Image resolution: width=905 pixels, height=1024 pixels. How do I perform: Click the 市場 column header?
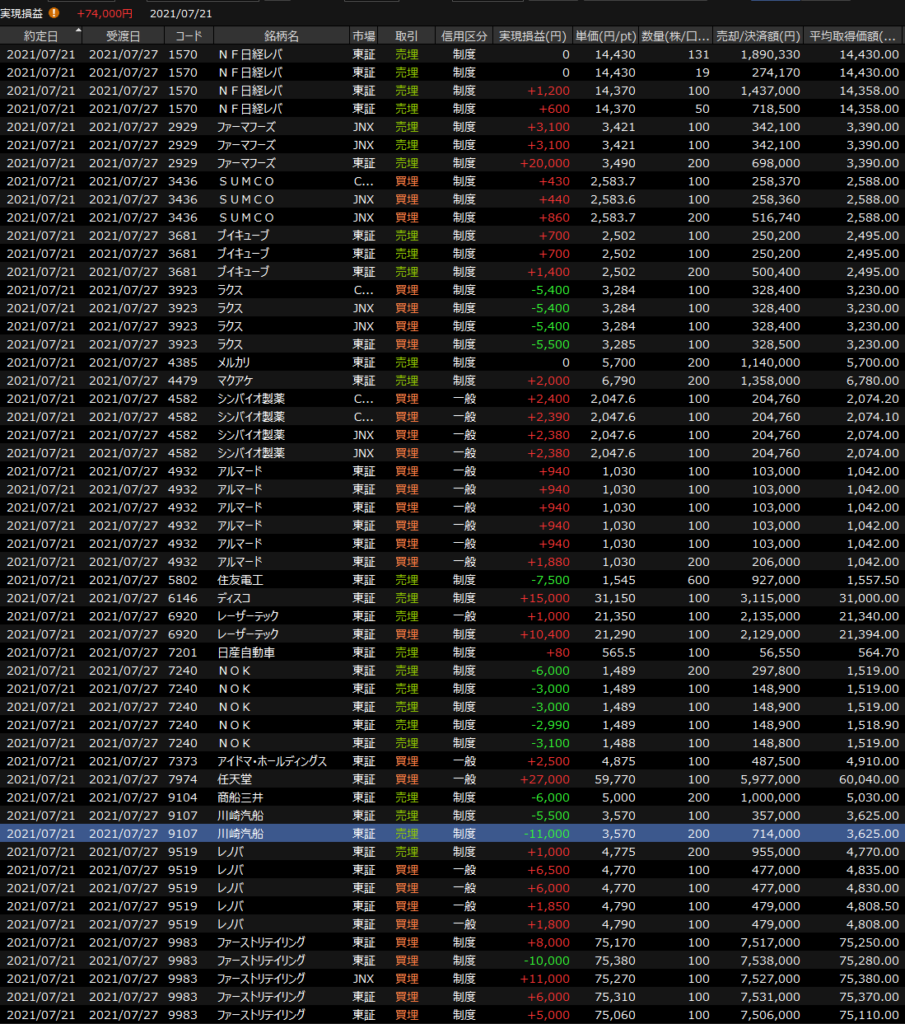[x=364, y=36]
